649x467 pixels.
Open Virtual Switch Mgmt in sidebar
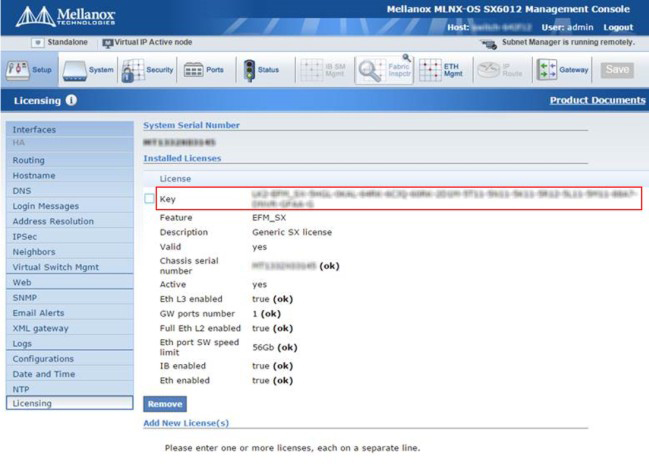click(70, 267)
